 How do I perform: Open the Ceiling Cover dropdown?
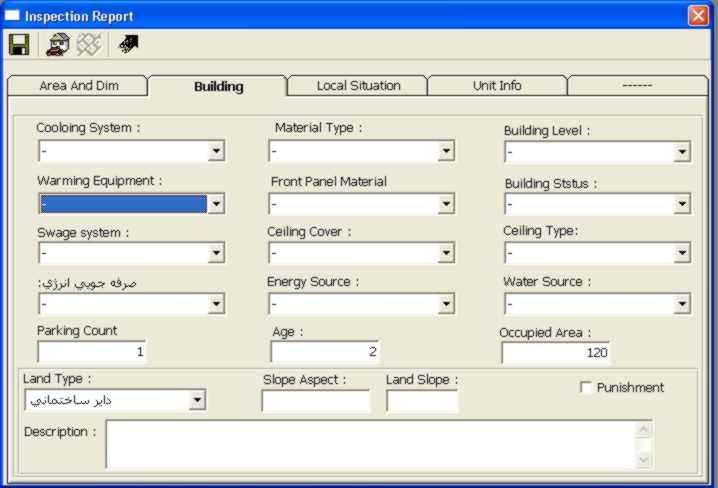(x=446, y=253)
